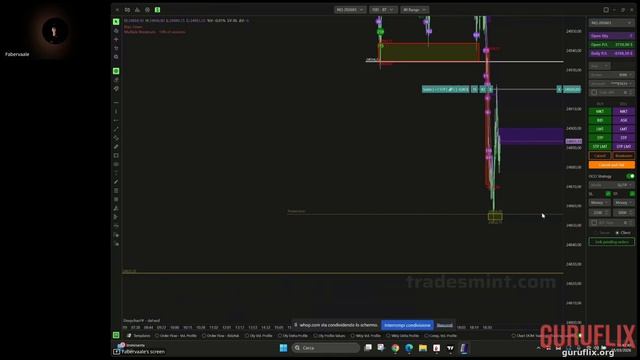Open the instrument symbol dropdown in top toolbar
Image resolution: width=640 pixels, height=360 pixels.
pos(350,10)
